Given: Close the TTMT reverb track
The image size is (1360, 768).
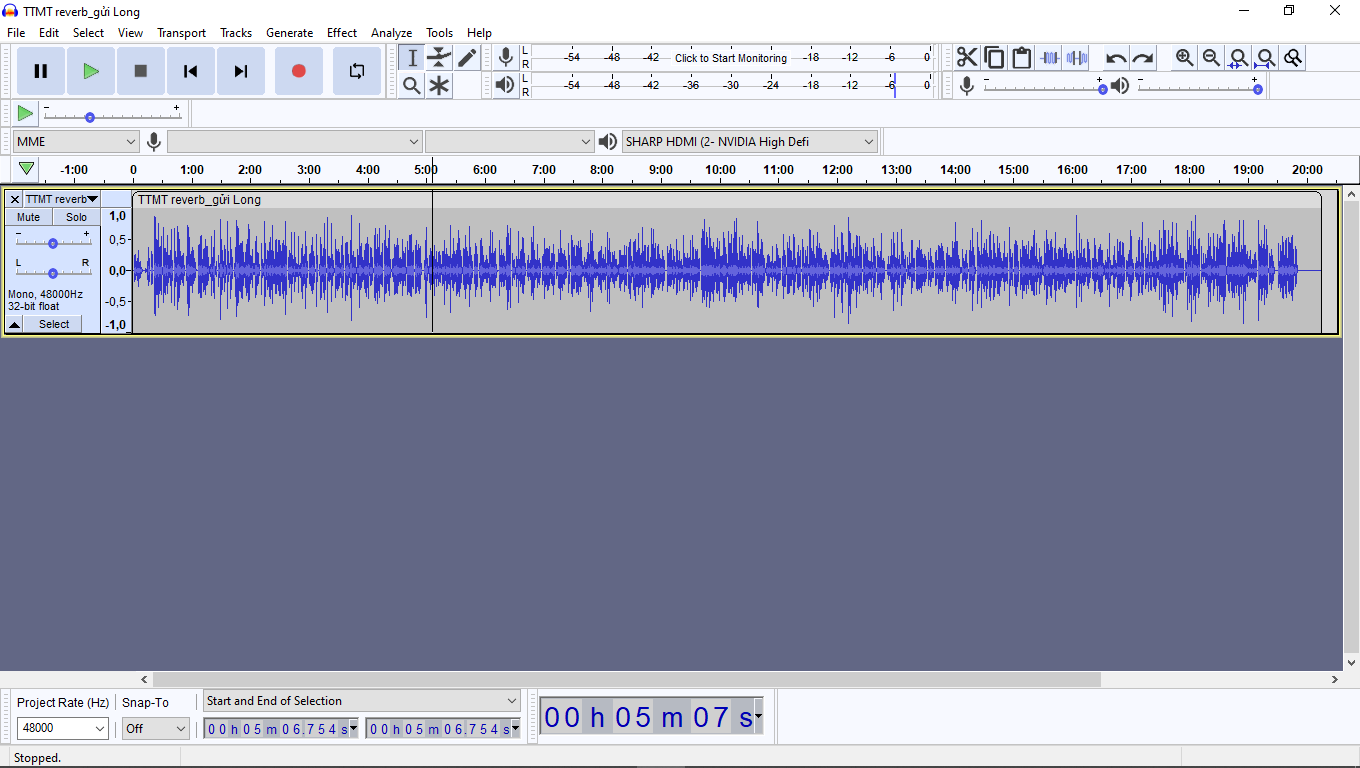Looking at the screenshot, I should 14,199.
